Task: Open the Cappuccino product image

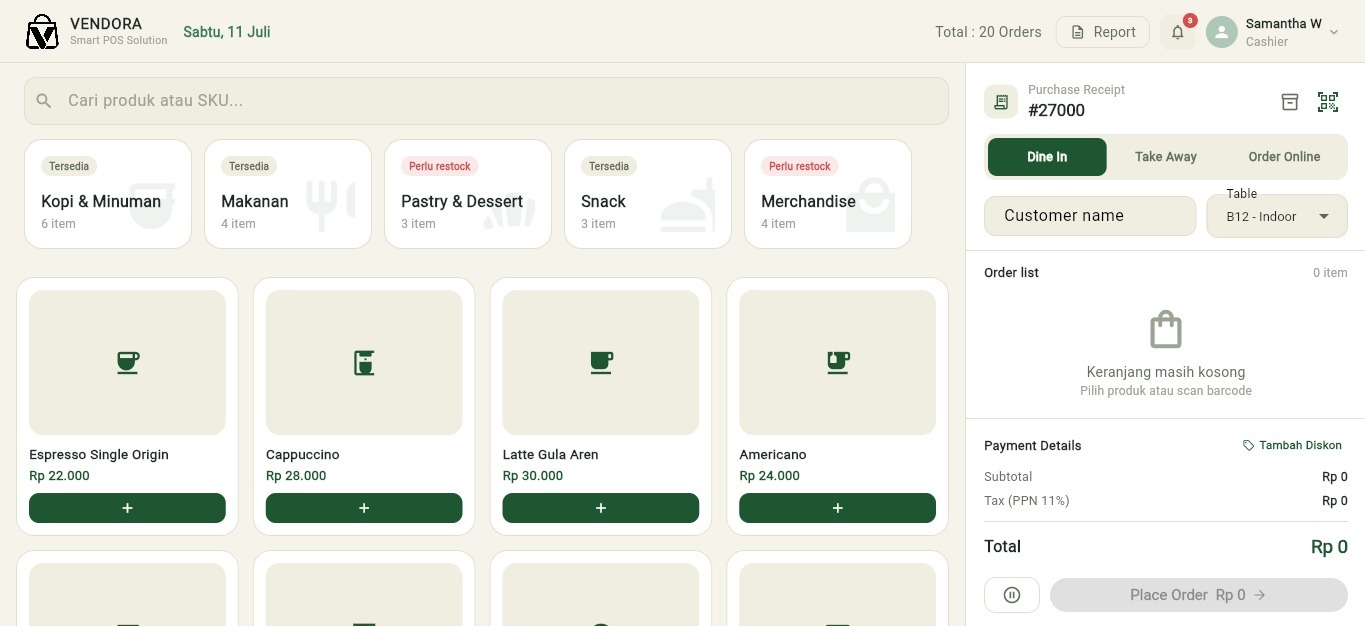Action: click(x=364, y=363)
